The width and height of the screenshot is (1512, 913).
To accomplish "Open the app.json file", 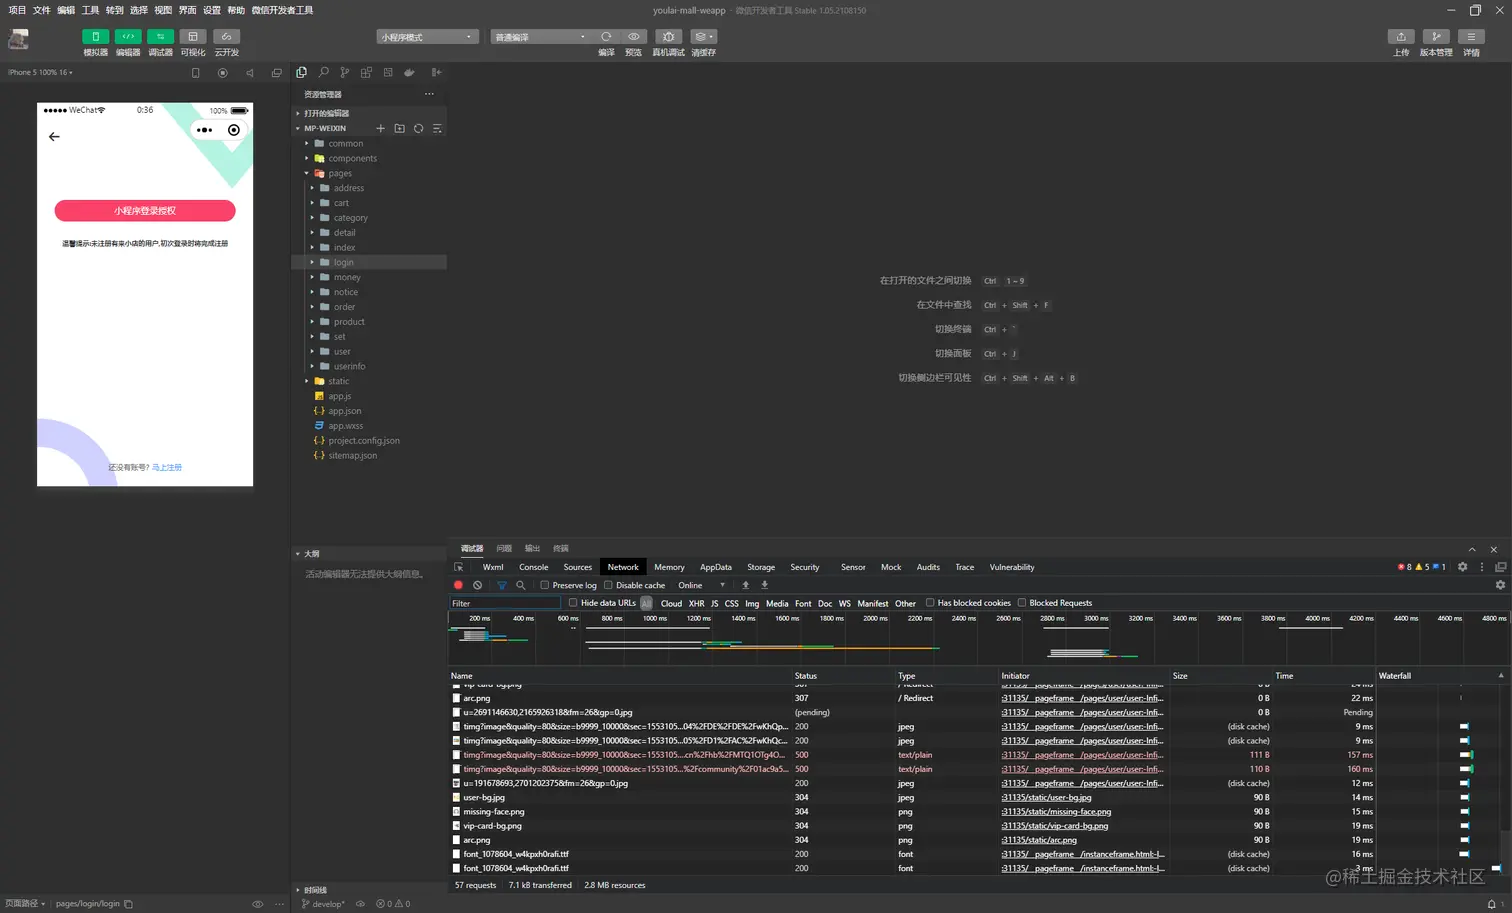I will (x=345, y=411).
